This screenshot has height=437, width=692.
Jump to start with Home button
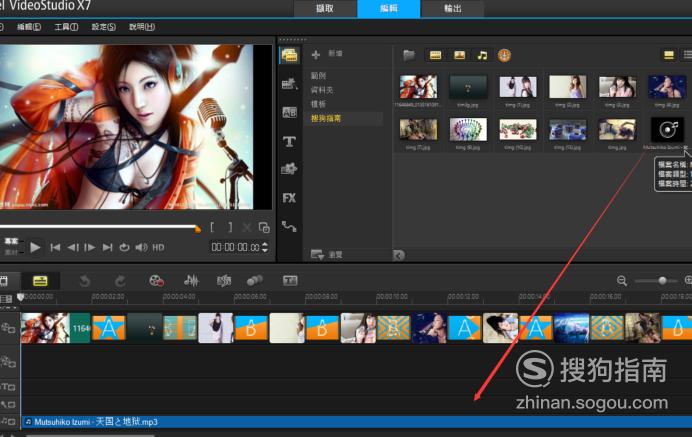55,248
